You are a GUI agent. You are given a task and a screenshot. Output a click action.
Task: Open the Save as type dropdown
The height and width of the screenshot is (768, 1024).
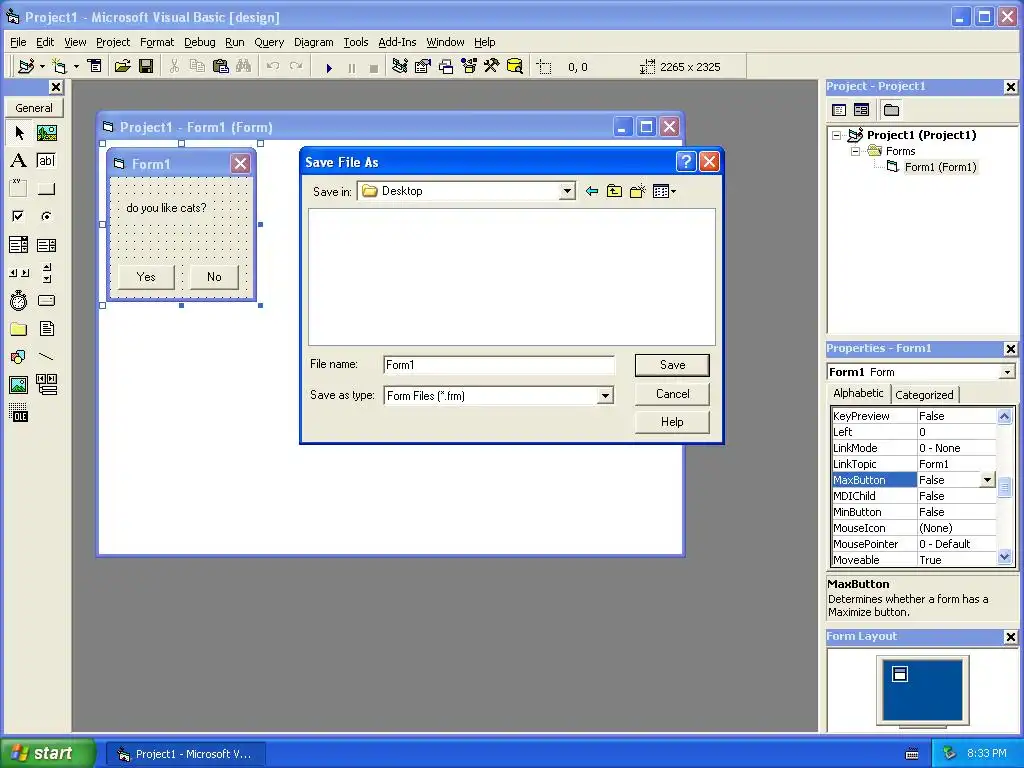(605, 396)
